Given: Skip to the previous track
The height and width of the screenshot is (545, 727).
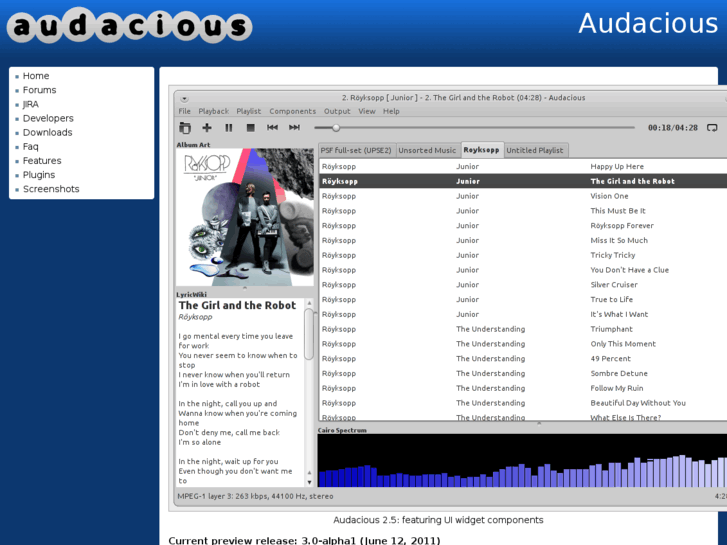Looking at the screenshot, I should [272, 128].
